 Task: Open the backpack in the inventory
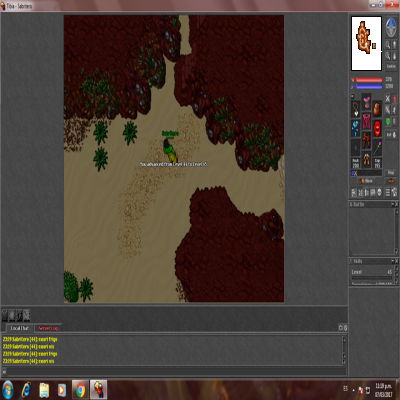pos(377,109)
